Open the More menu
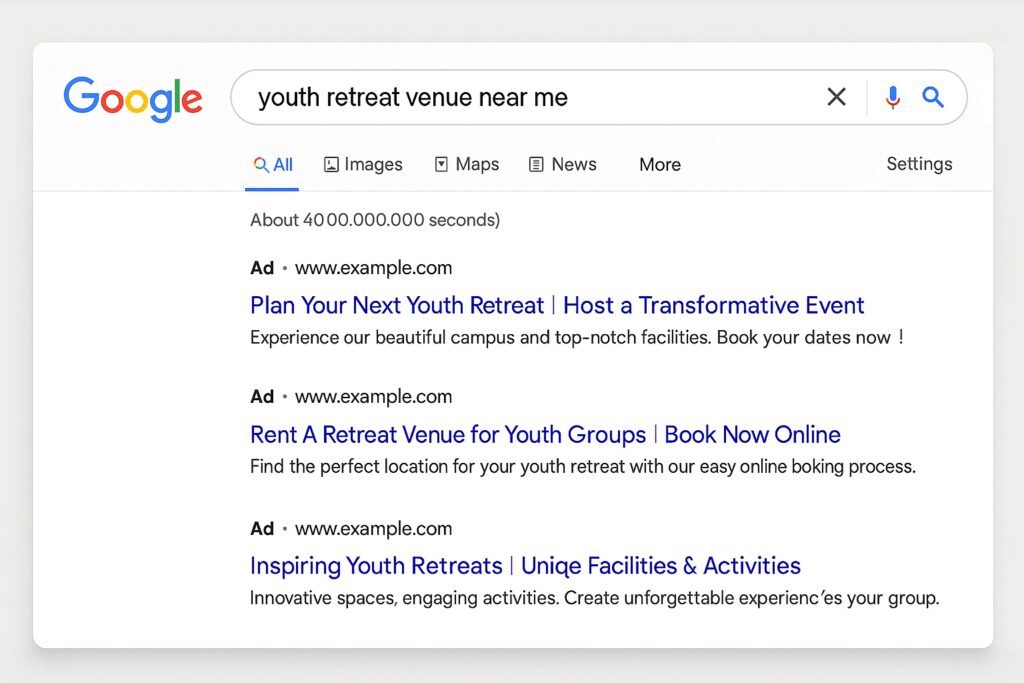Viewport: 1024px width, 683px height. point(660,165)
